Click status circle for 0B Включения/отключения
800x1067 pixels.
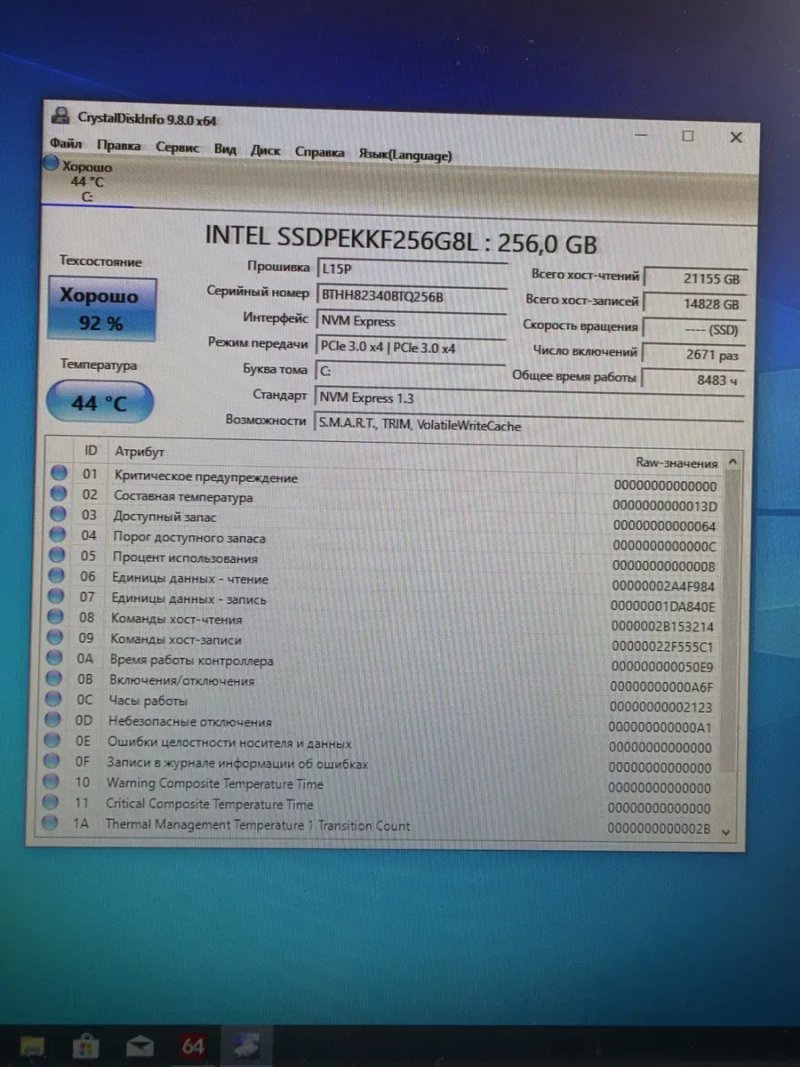(x=54, y=678)
